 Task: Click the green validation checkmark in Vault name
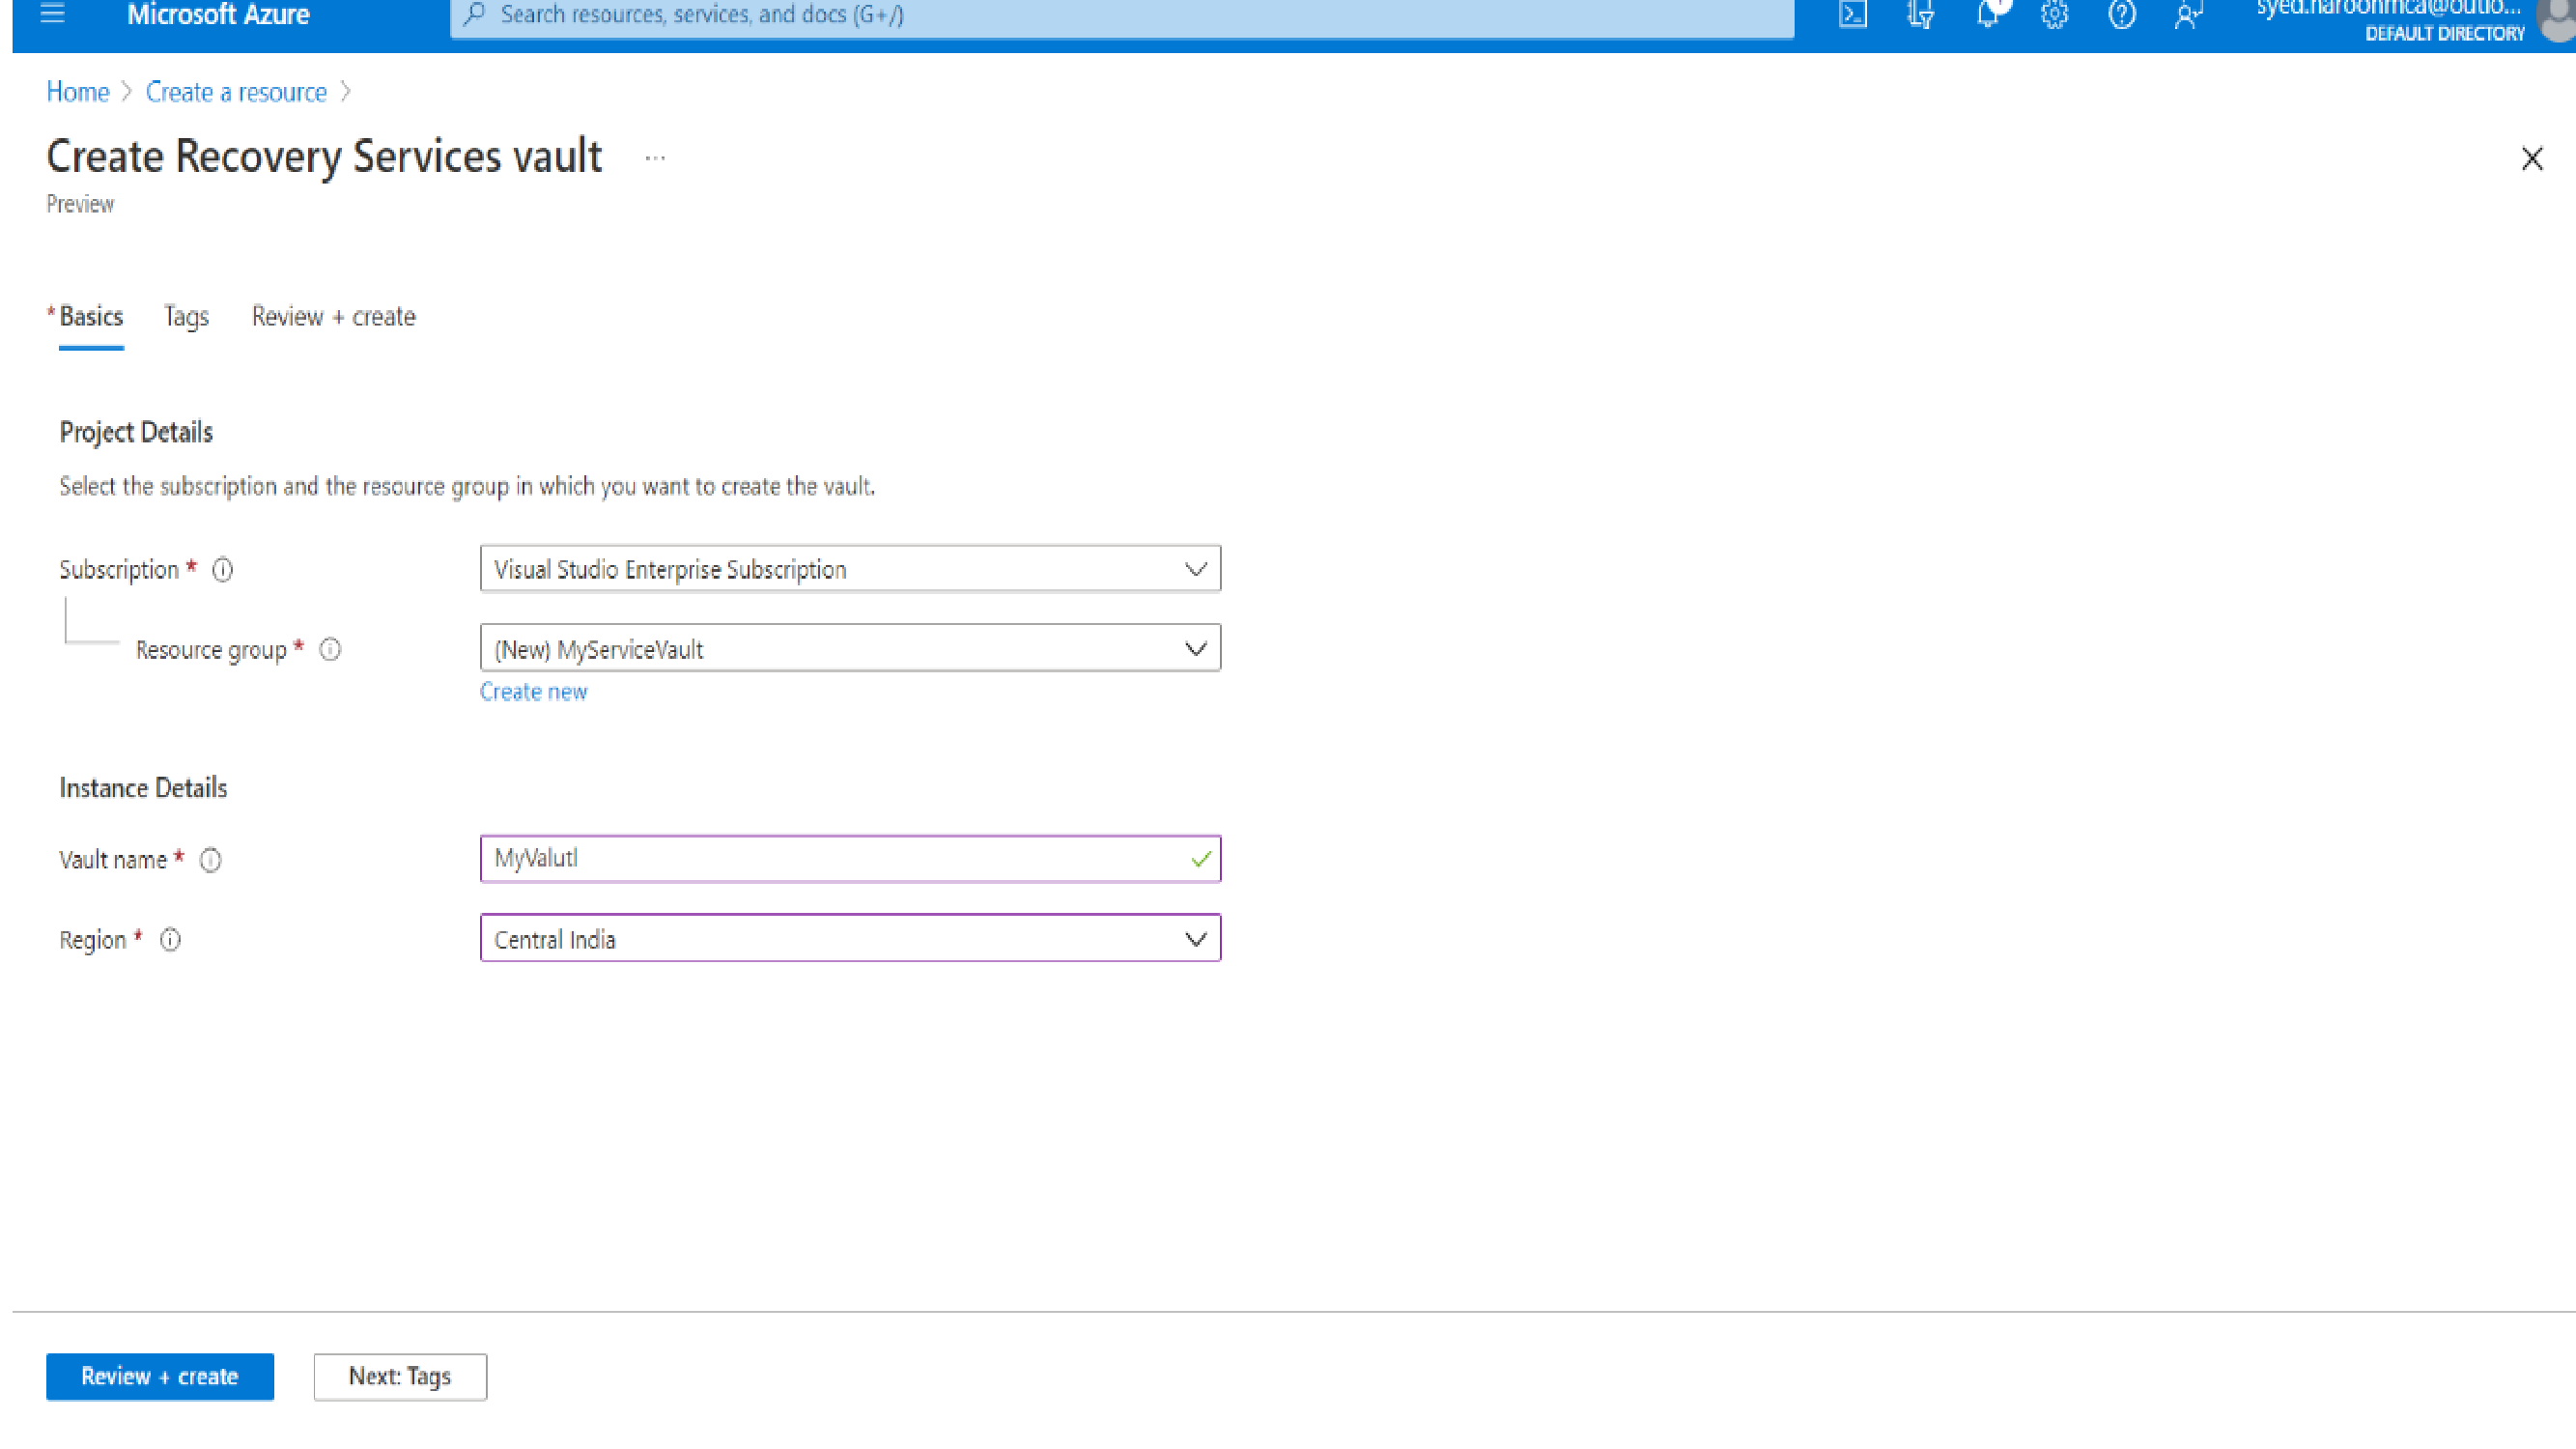click(1201, 859)
